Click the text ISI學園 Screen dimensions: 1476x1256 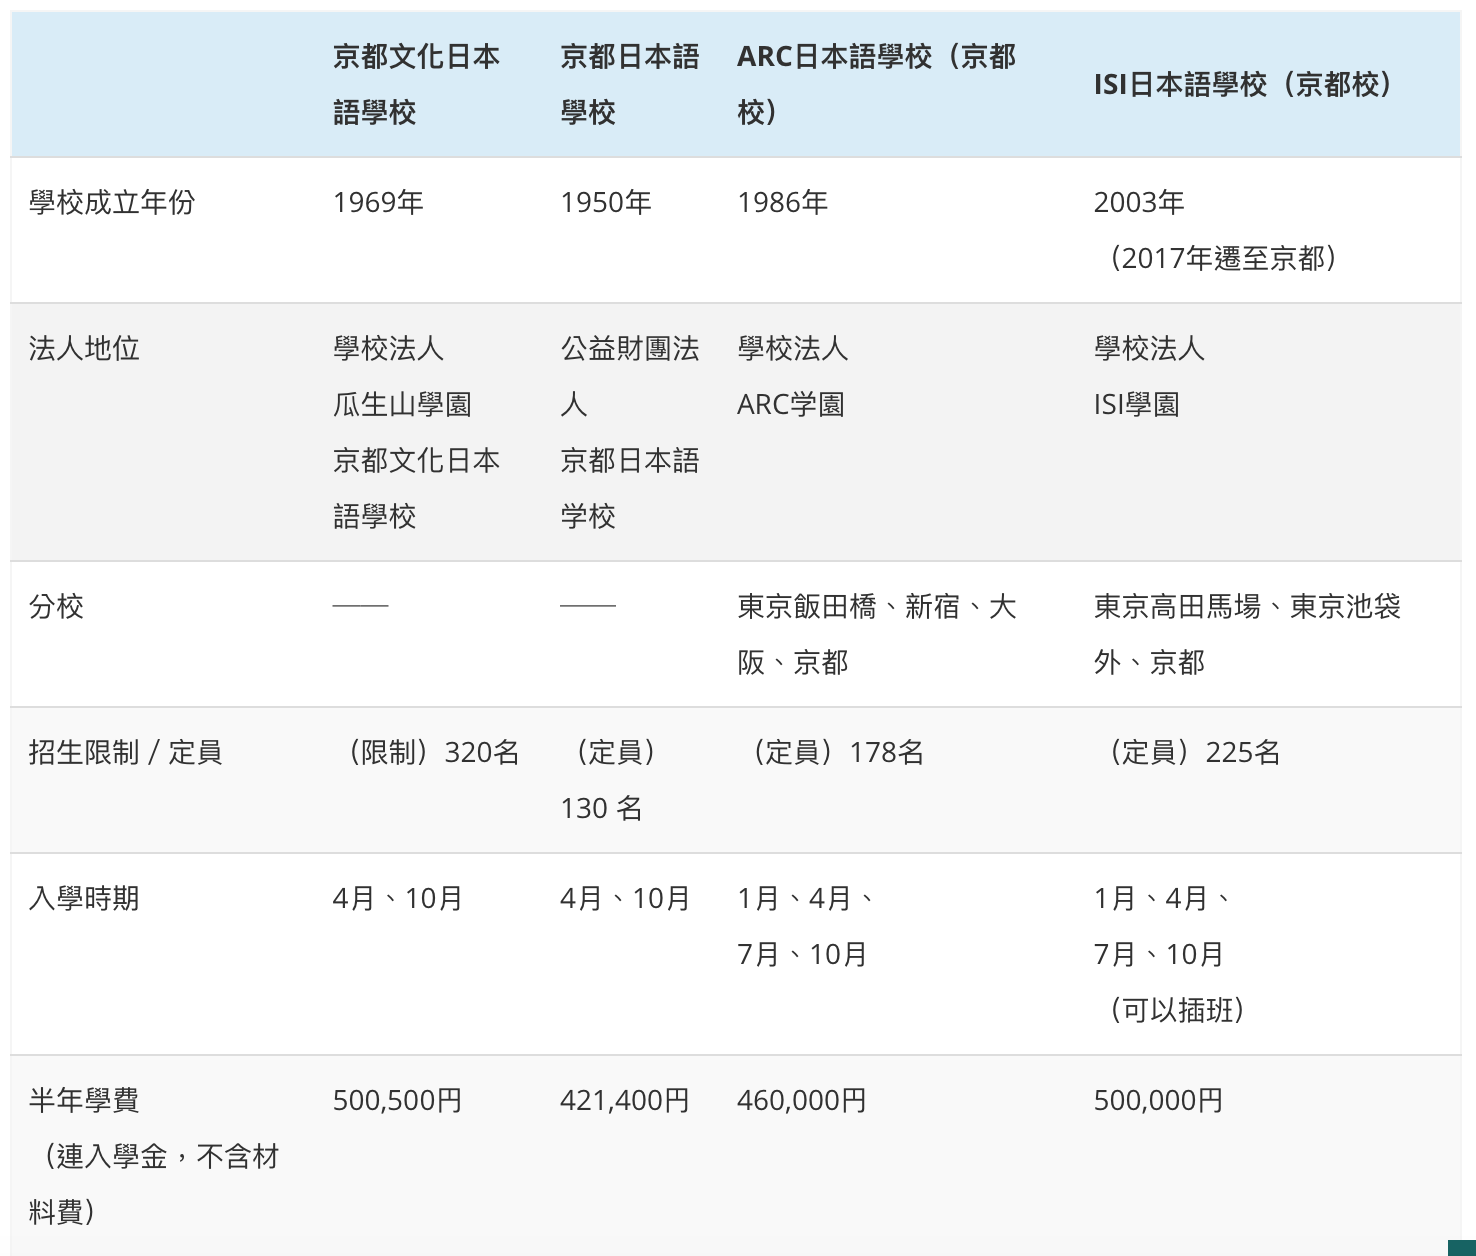click(x=1137, y=405)
